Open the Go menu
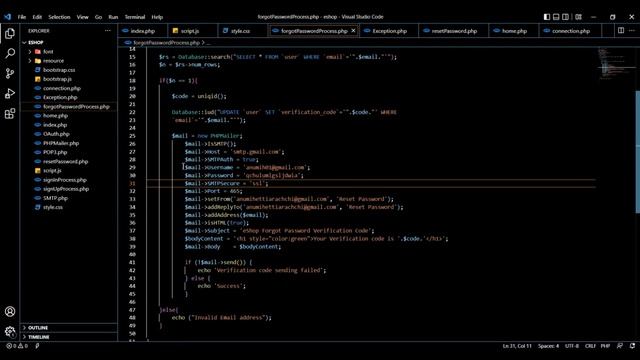The image size is (640, 360). pos(98,17)
